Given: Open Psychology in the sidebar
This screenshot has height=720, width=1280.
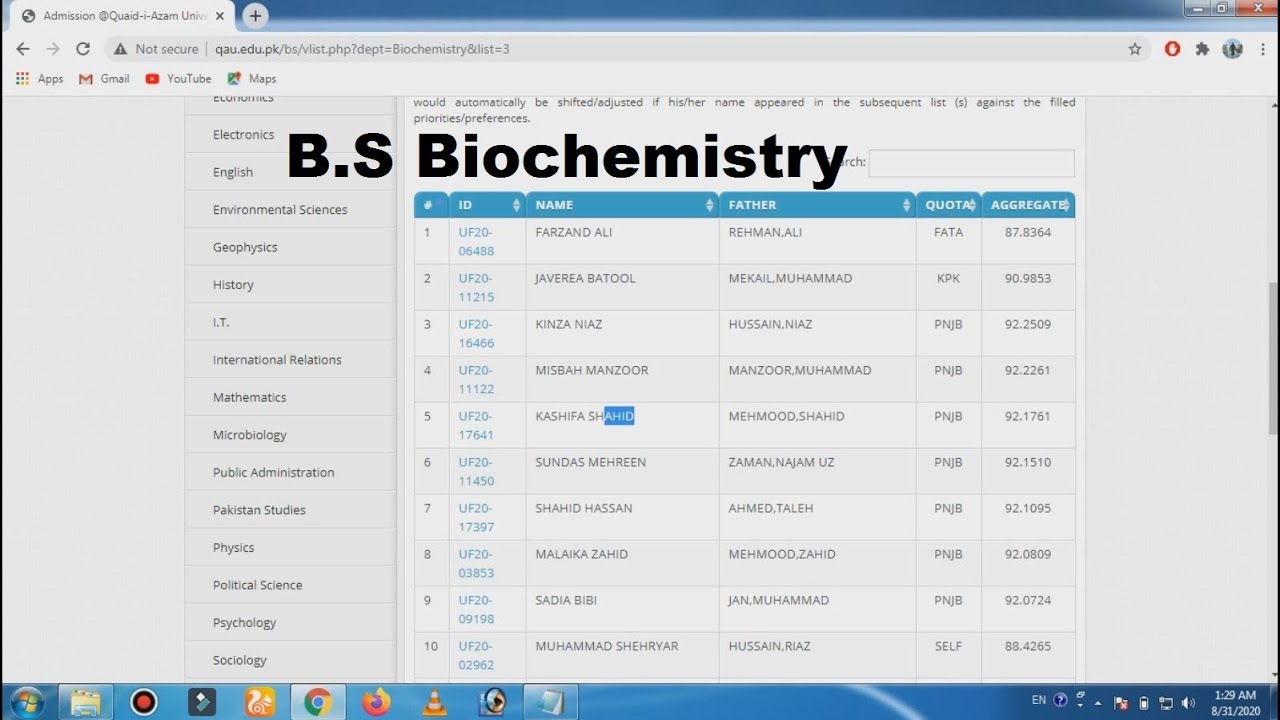Looking at the screenshot, I should point(244,622).
